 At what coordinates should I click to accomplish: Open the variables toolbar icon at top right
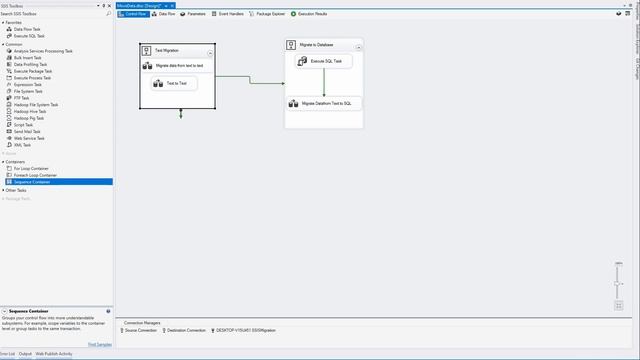(x=619, y=14)
